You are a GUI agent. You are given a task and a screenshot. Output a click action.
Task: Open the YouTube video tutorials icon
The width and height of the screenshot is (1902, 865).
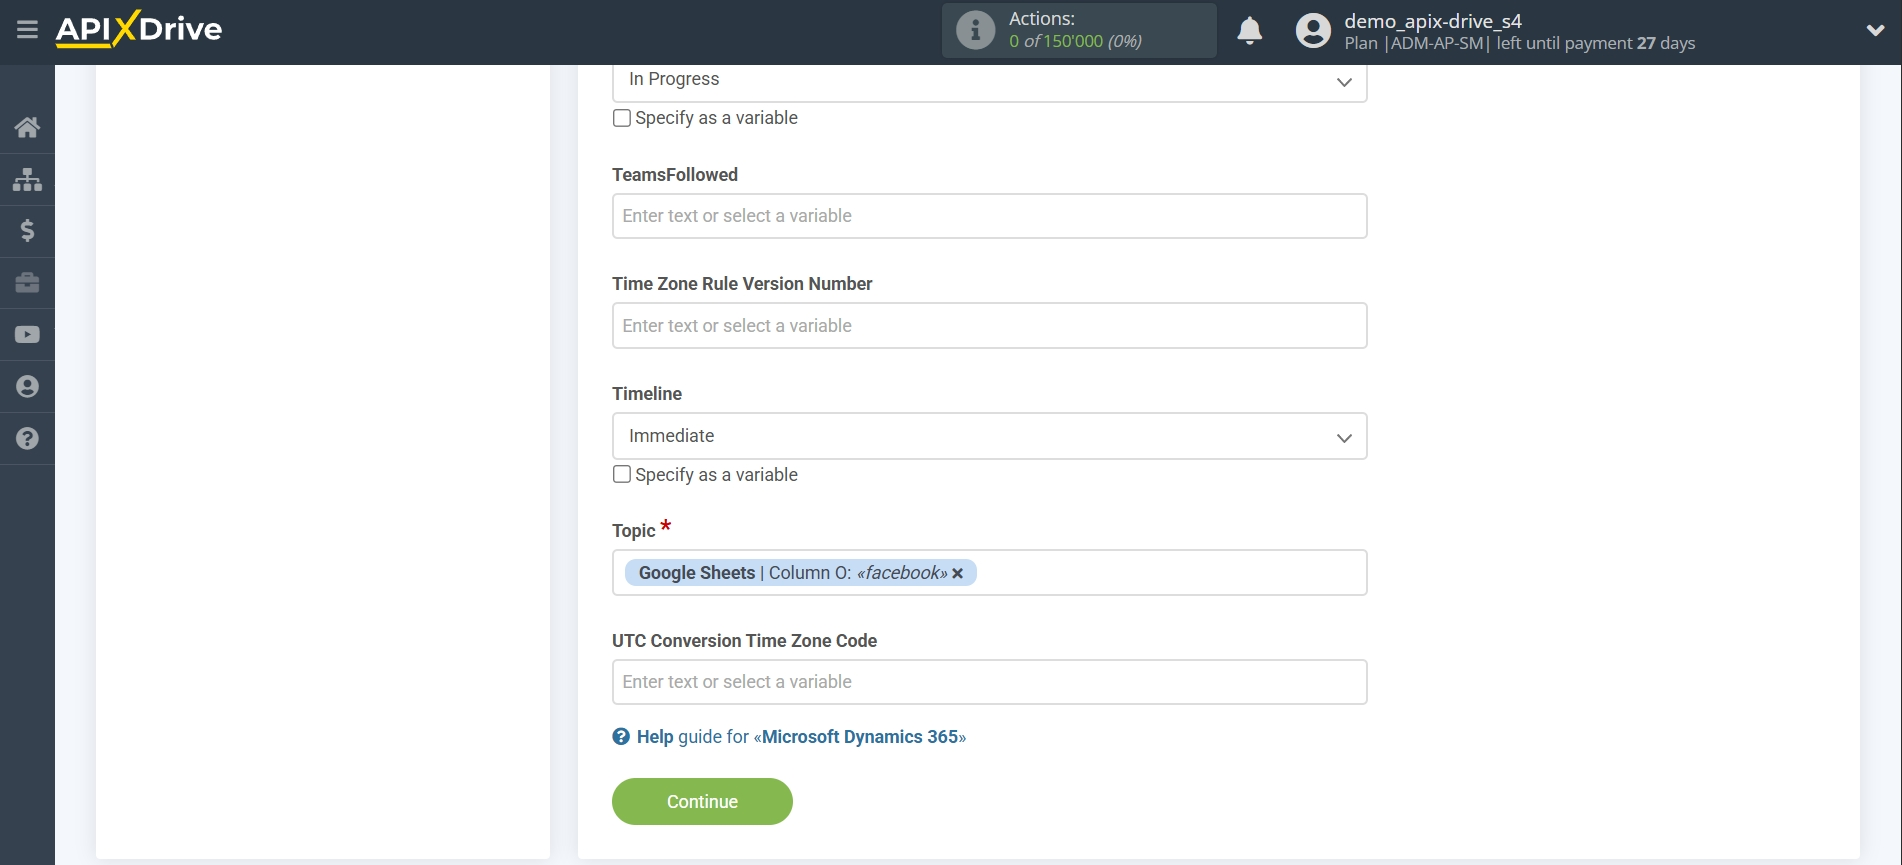click(x=27, y=335)
